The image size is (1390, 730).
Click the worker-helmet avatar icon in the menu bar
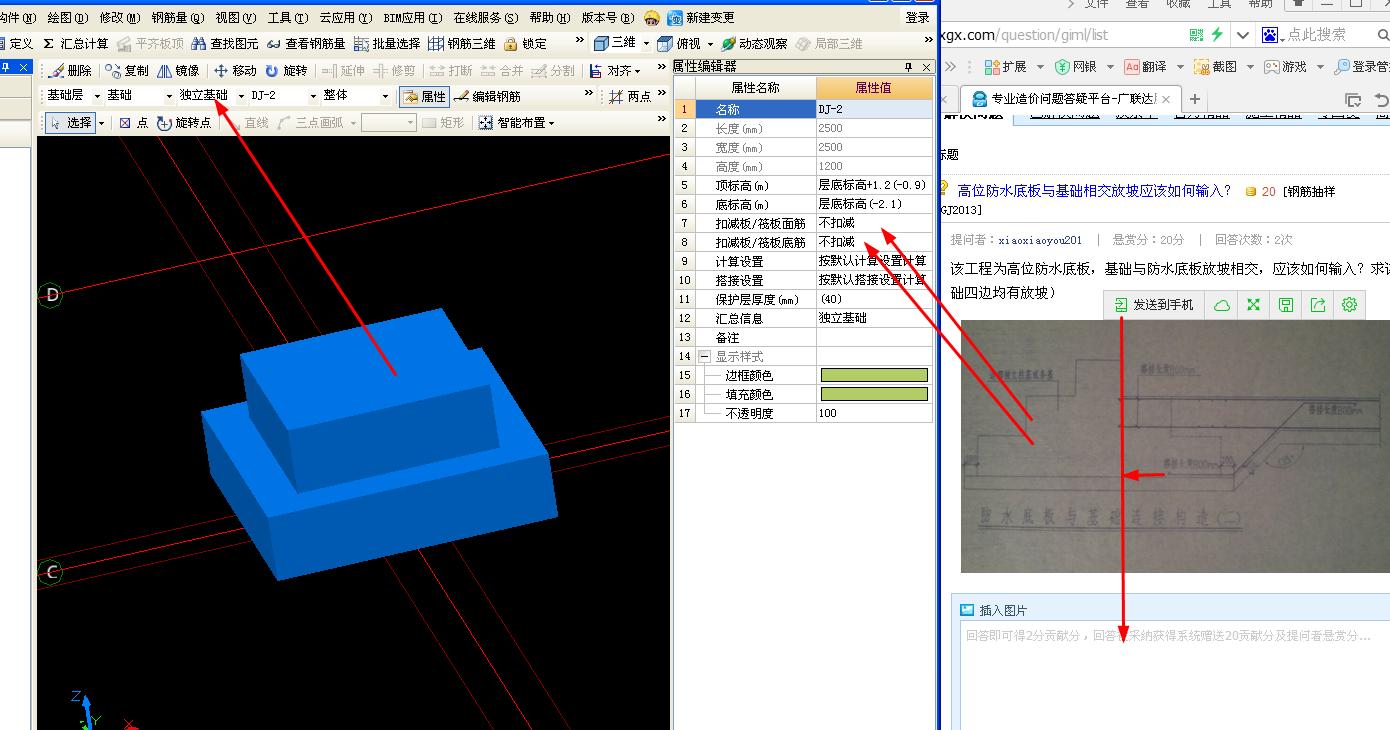652,18
